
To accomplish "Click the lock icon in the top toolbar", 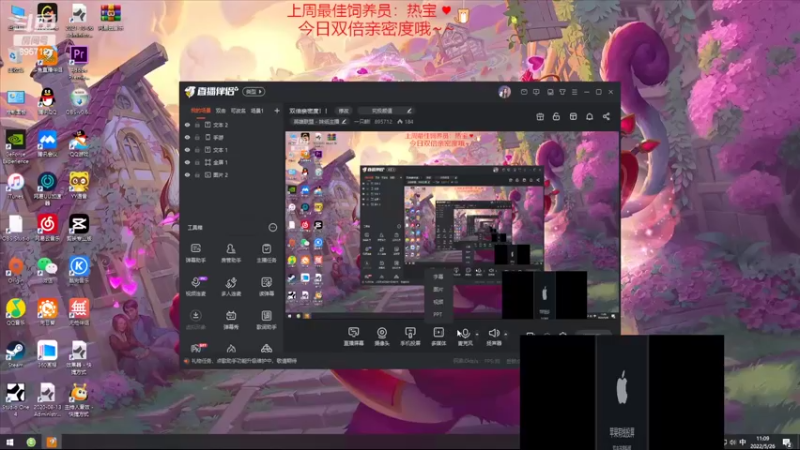I will pos(556,117).
